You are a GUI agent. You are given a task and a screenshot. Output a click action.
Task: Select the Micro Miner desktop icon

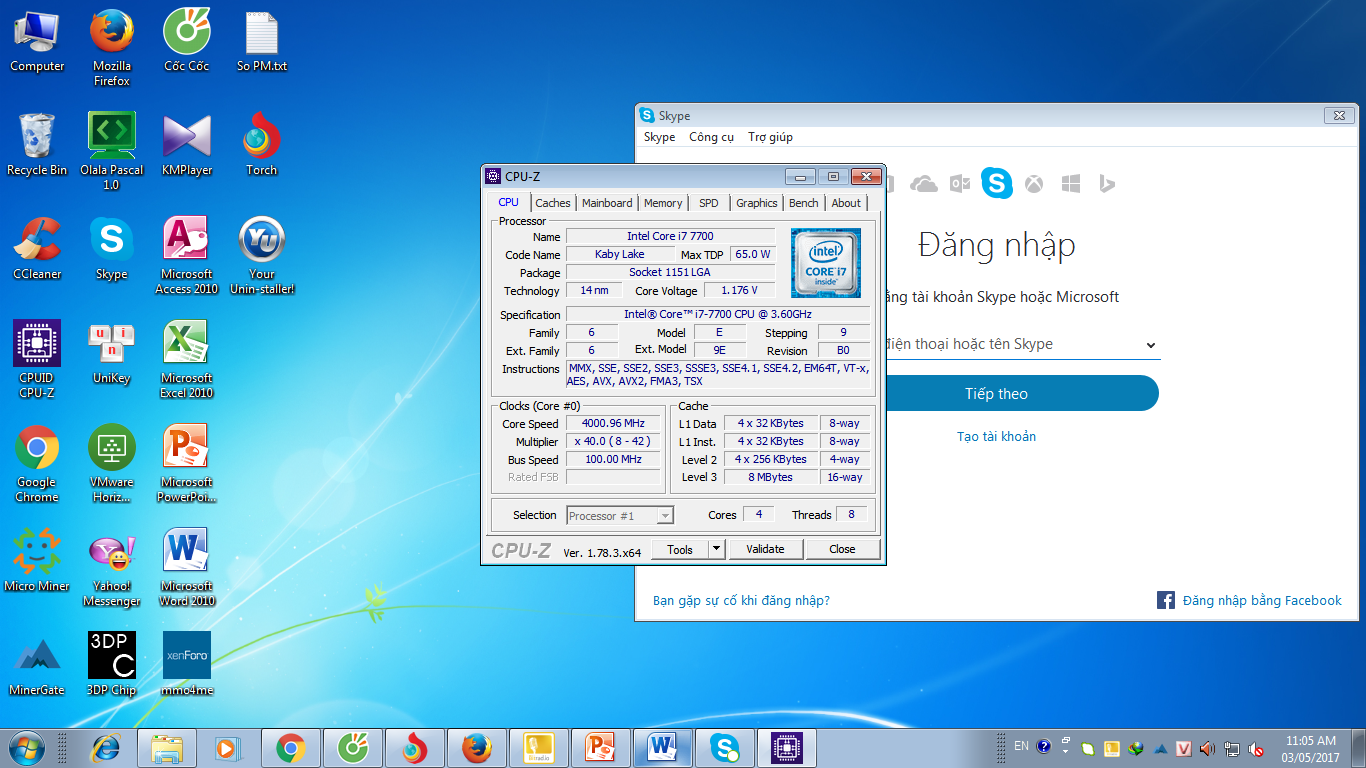(x=37, y=560)
